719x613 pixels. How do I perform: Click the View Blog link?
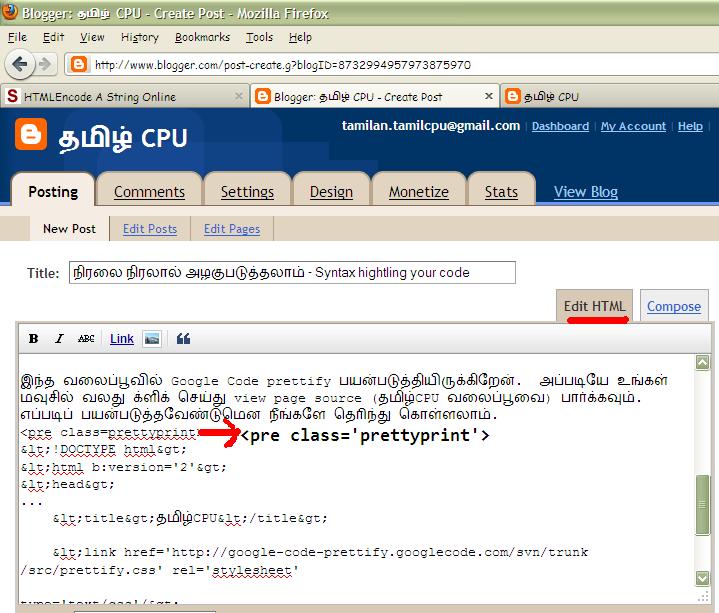[x=586, y=191]
